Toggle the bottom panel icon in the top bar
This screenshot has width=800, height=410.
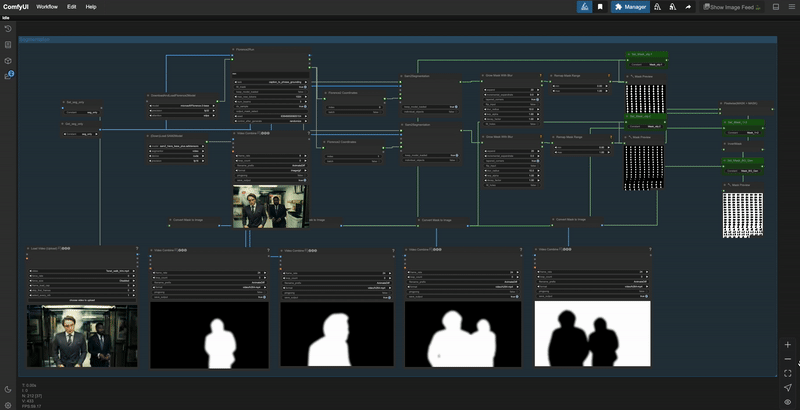pyautogui.click(x=776, y=7)
